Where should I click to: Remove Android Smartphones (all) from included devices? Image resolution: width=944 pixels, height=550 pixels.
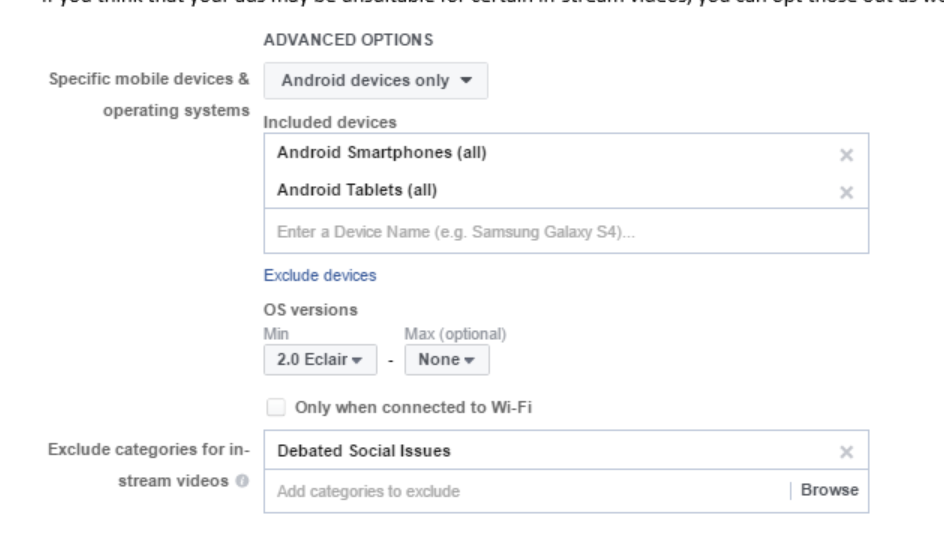click(846, 155)
